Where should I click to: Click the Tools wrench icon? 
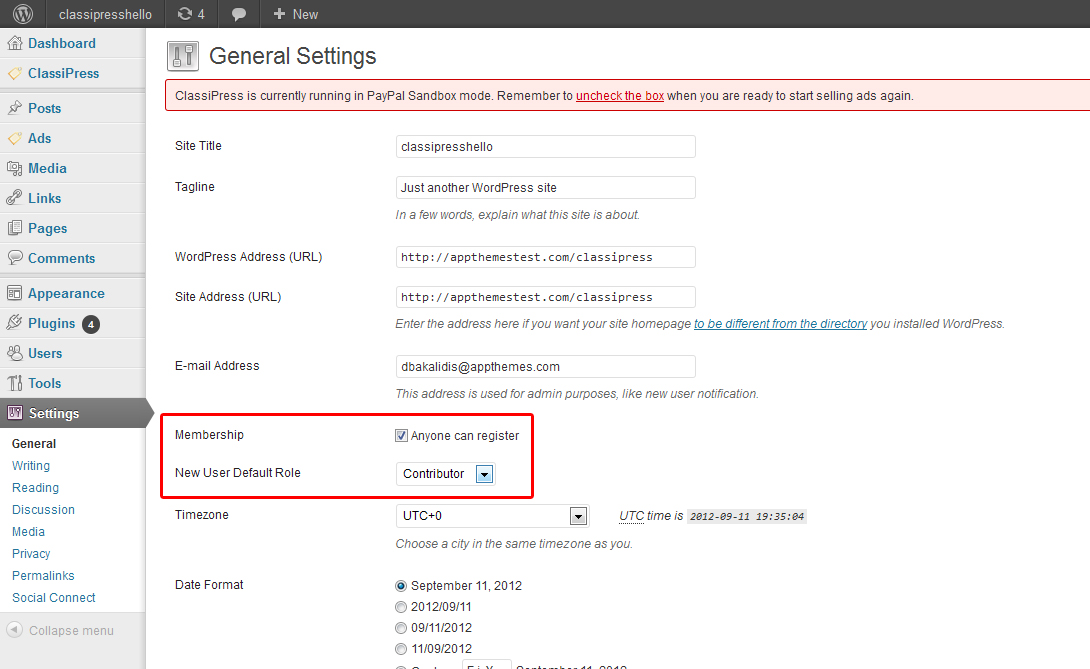point(15,383)
